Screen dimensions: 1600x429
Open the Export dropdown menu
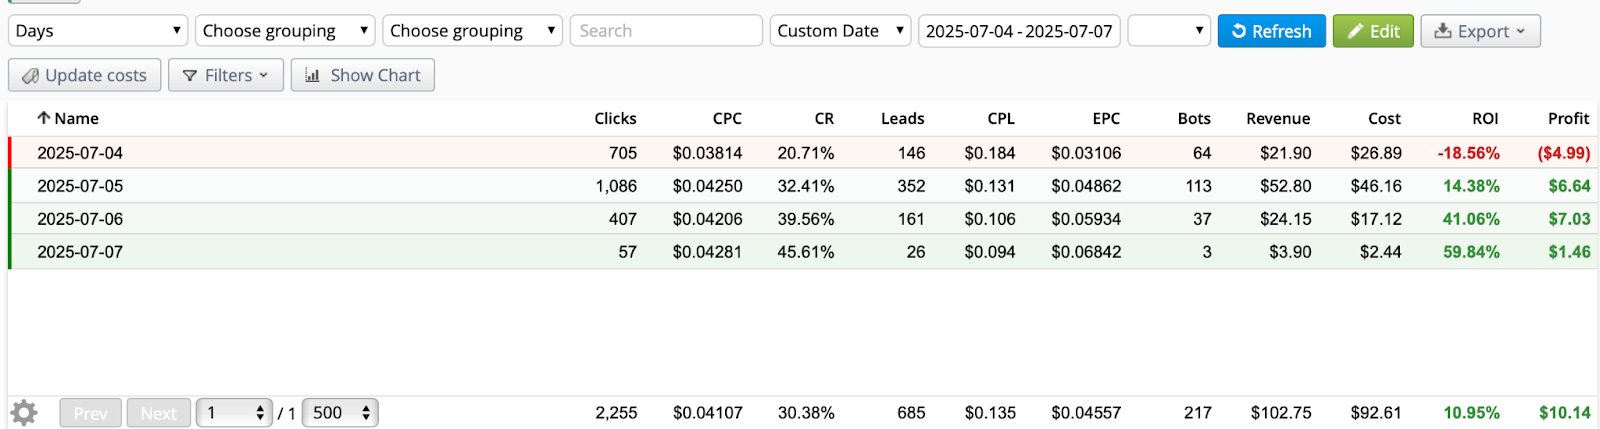[1480, 31]
